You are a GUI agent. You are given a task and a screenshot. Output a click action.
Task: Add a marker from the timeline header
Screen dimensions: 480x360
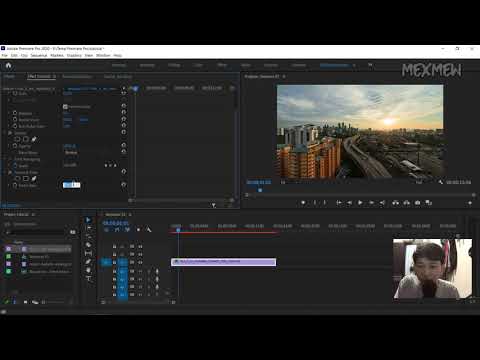pos(138,230)
